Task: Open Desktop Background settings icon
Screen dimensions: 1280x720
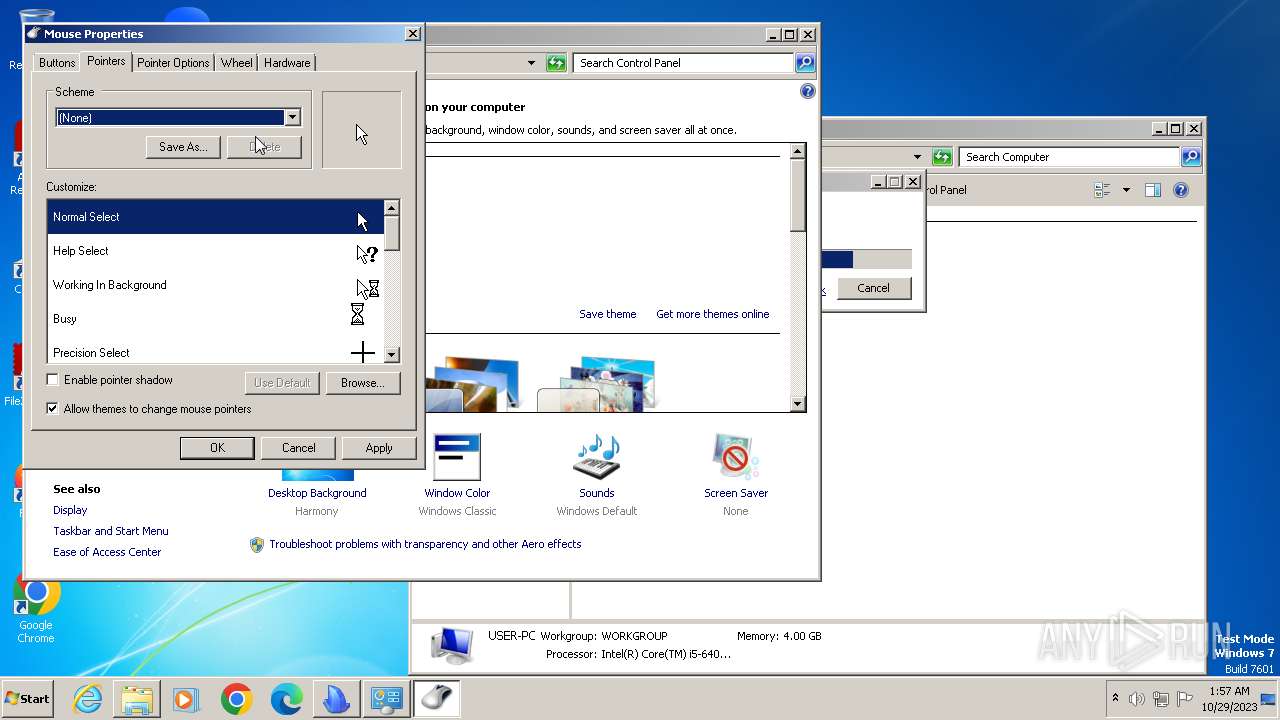Action: [x=317, y=475]
